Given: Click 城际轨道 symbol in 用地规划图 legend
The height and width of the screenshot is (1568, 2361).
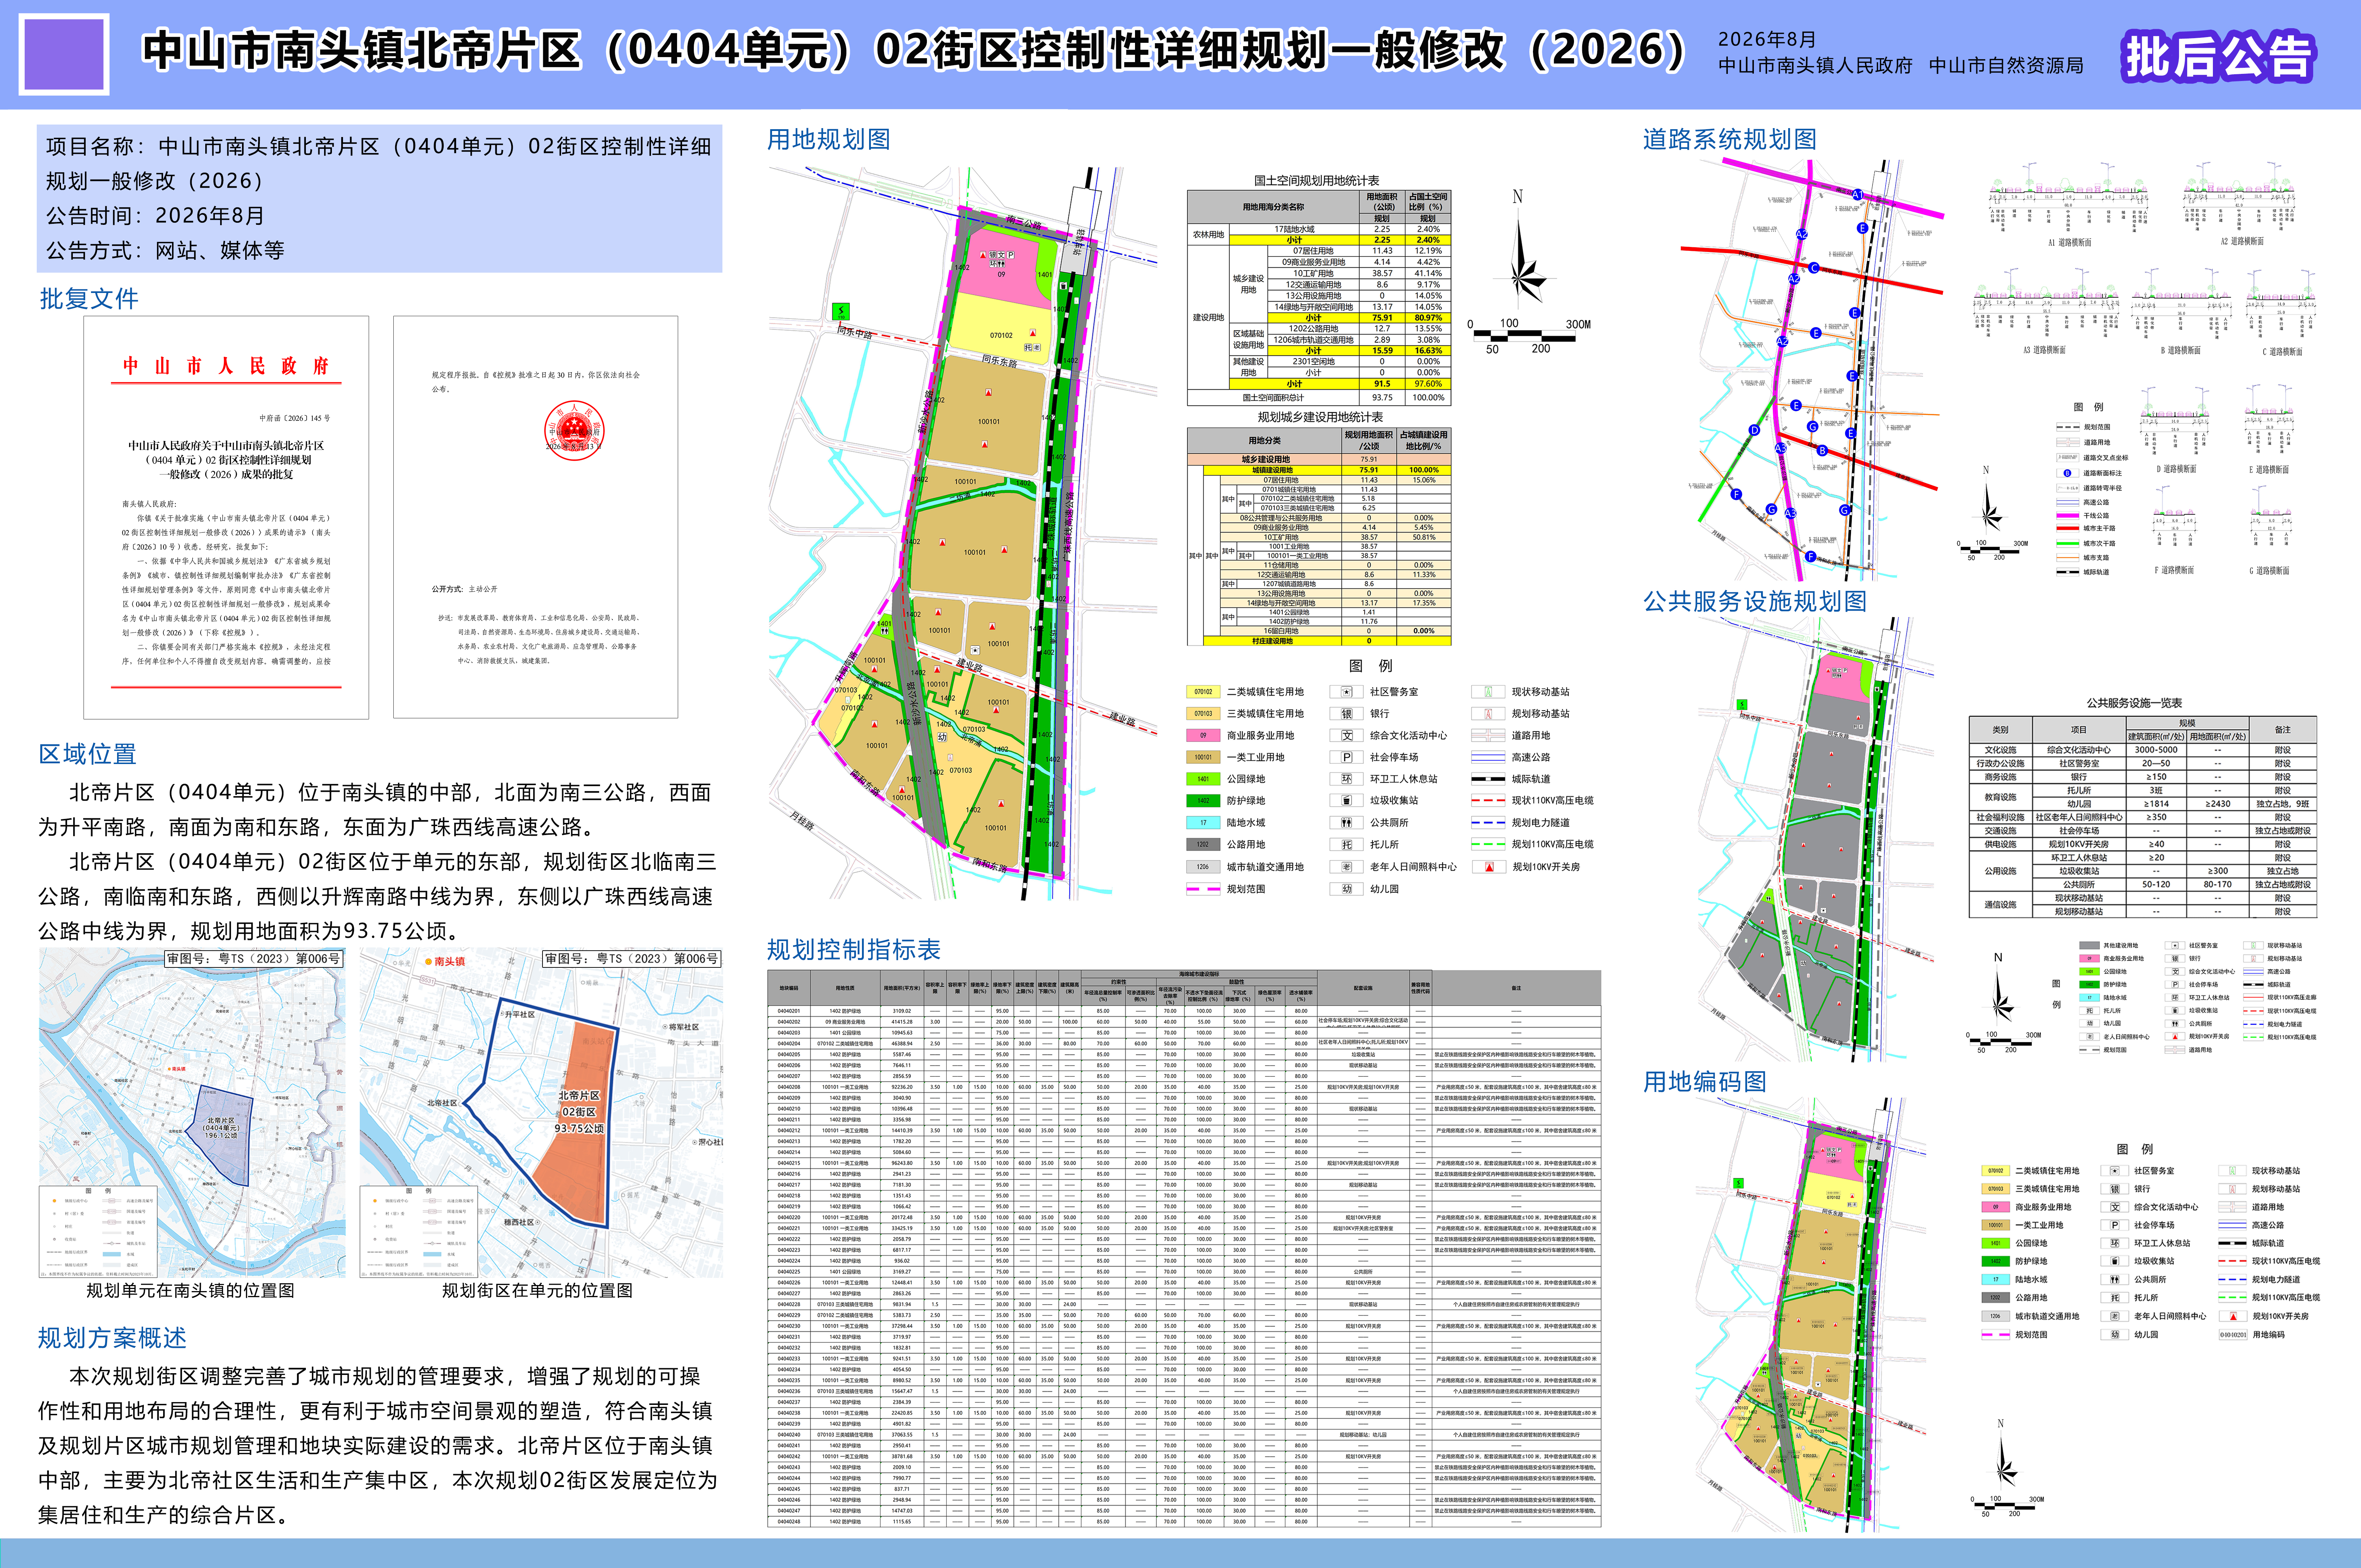Looking at the screenshot, I should [1488, 779].
